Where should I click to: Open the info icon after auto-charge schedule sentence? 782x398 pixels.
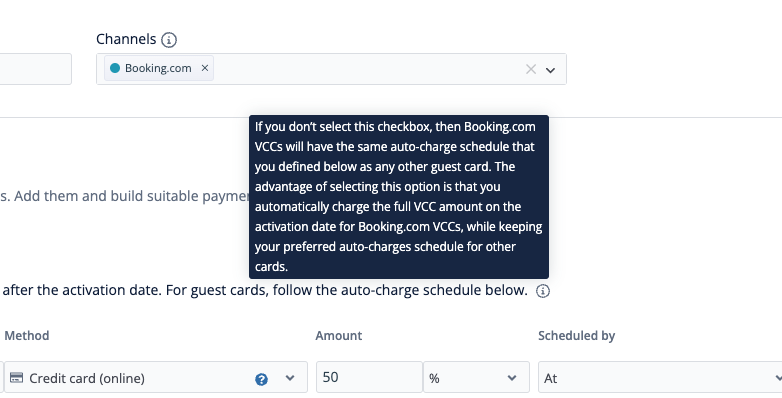(x=543, y=291)
